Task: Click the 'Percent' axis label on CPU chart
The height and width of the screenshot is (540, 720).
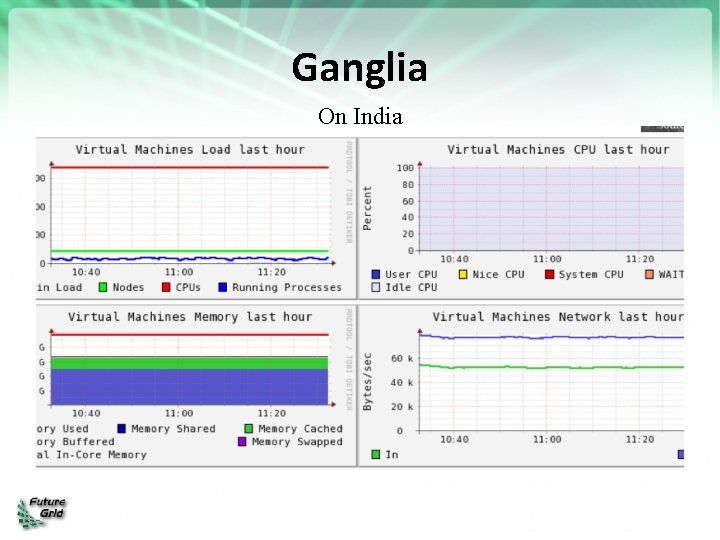Action: (x=367, y=208)
